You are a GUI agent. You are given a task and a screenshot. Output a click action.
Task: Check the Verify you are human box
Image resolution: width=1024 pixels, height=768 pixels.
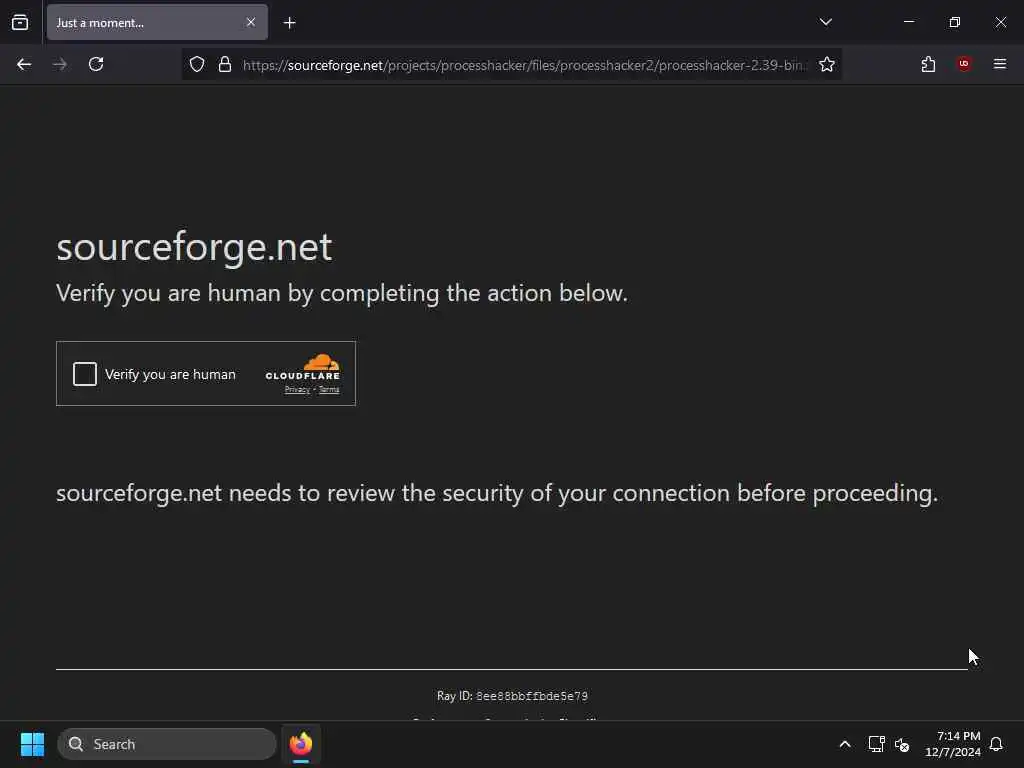pyautogui.click(x=85, y=374)
